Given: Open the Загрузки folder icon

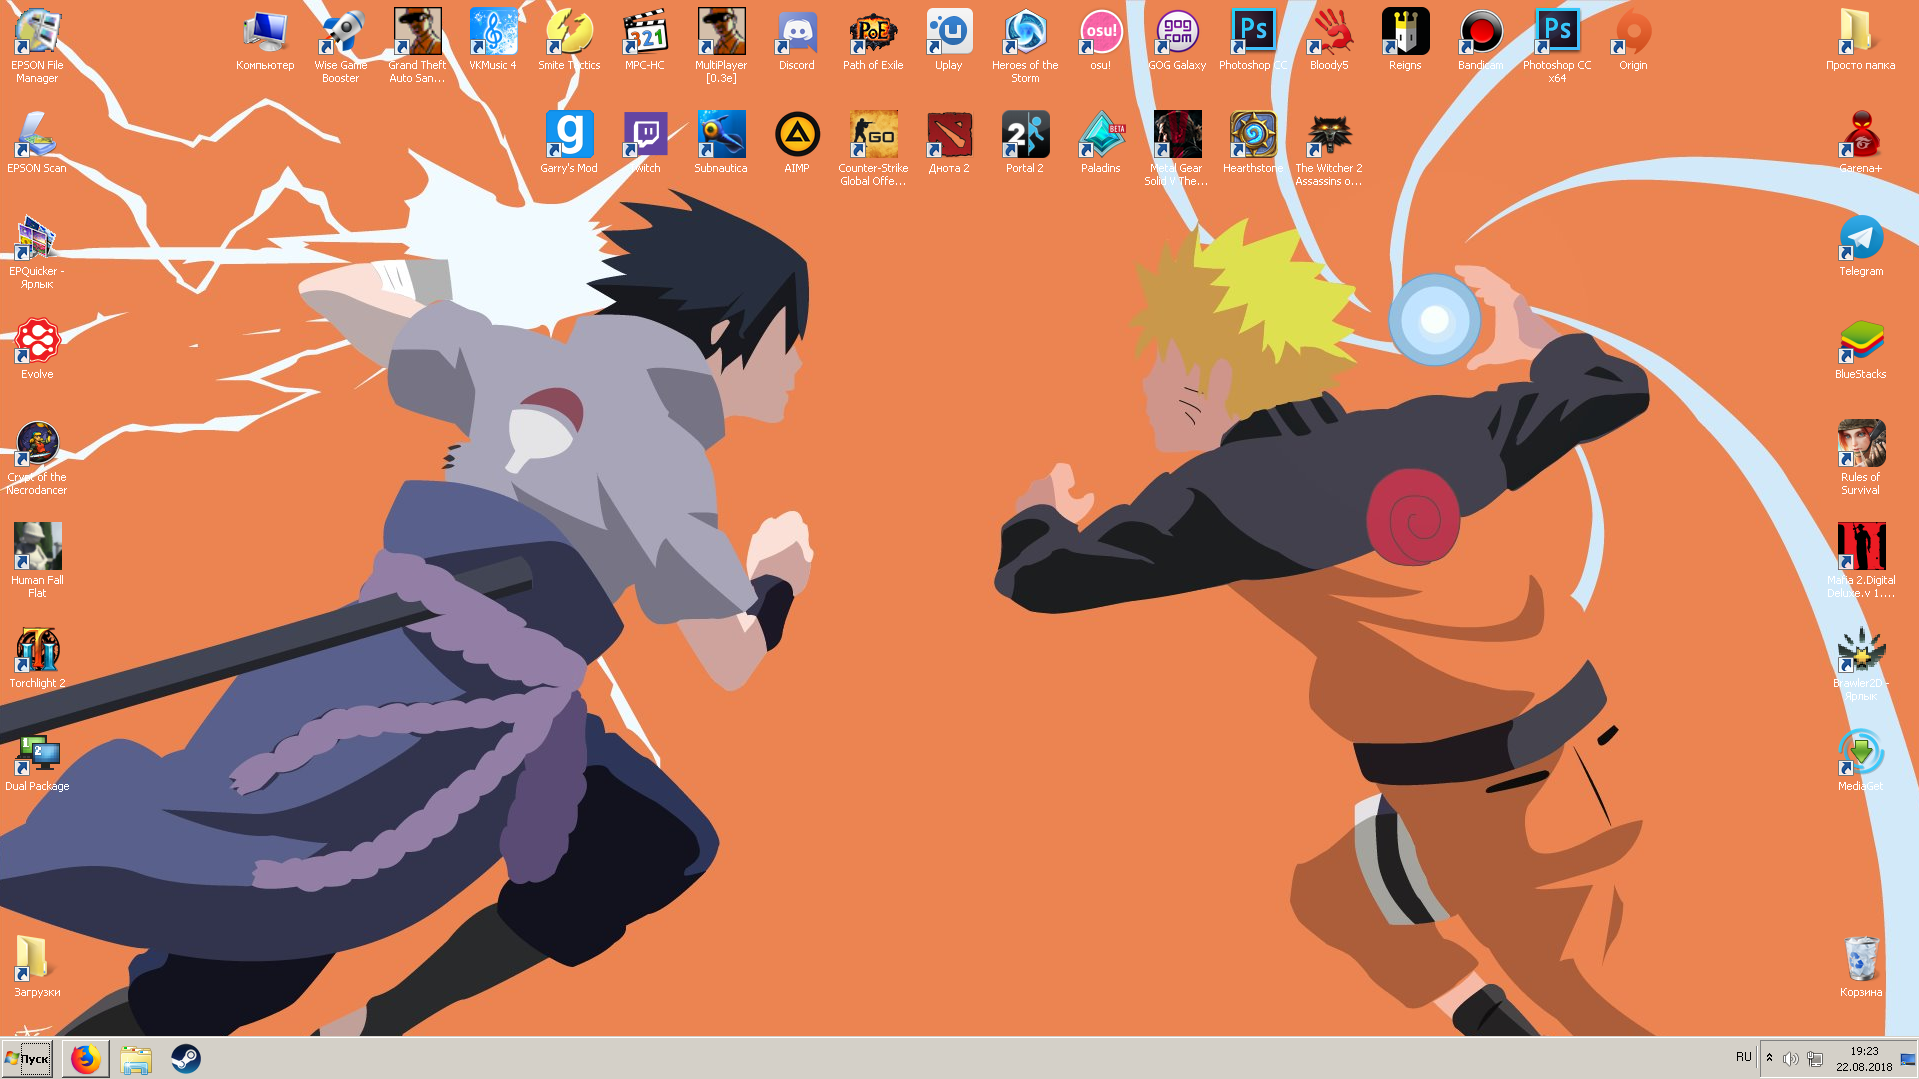Looking at the screenshot, I should (x=37, y=967).
